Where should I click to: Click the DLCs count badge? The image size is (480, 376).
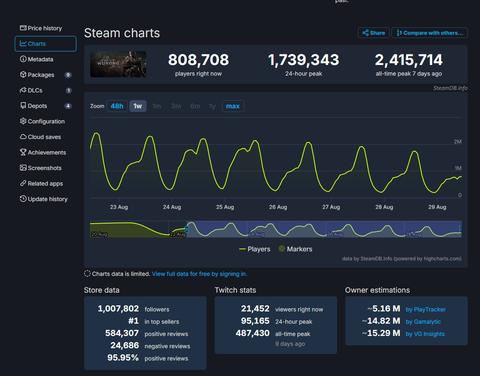point(68,90)
